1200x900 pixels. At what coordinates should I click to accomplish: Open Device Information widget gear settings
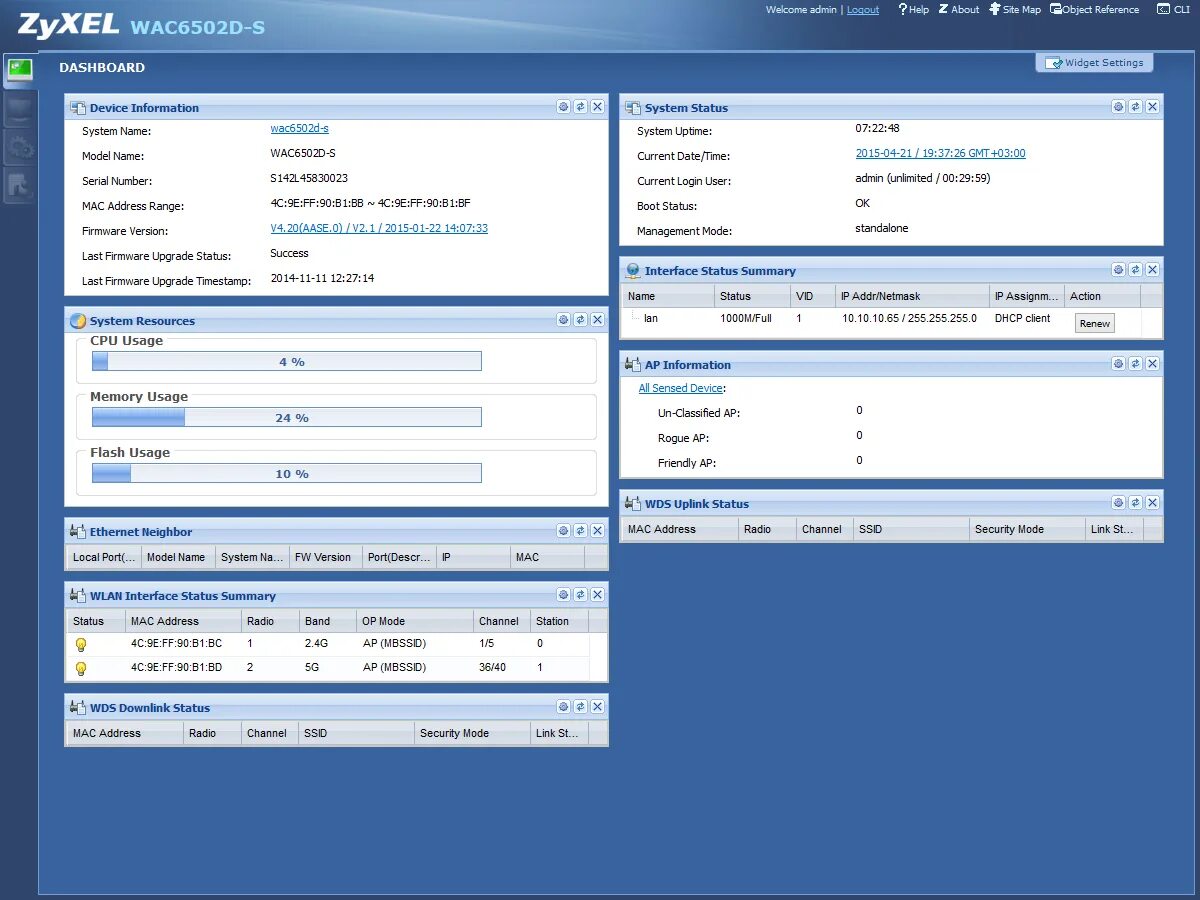pos(563,107)
